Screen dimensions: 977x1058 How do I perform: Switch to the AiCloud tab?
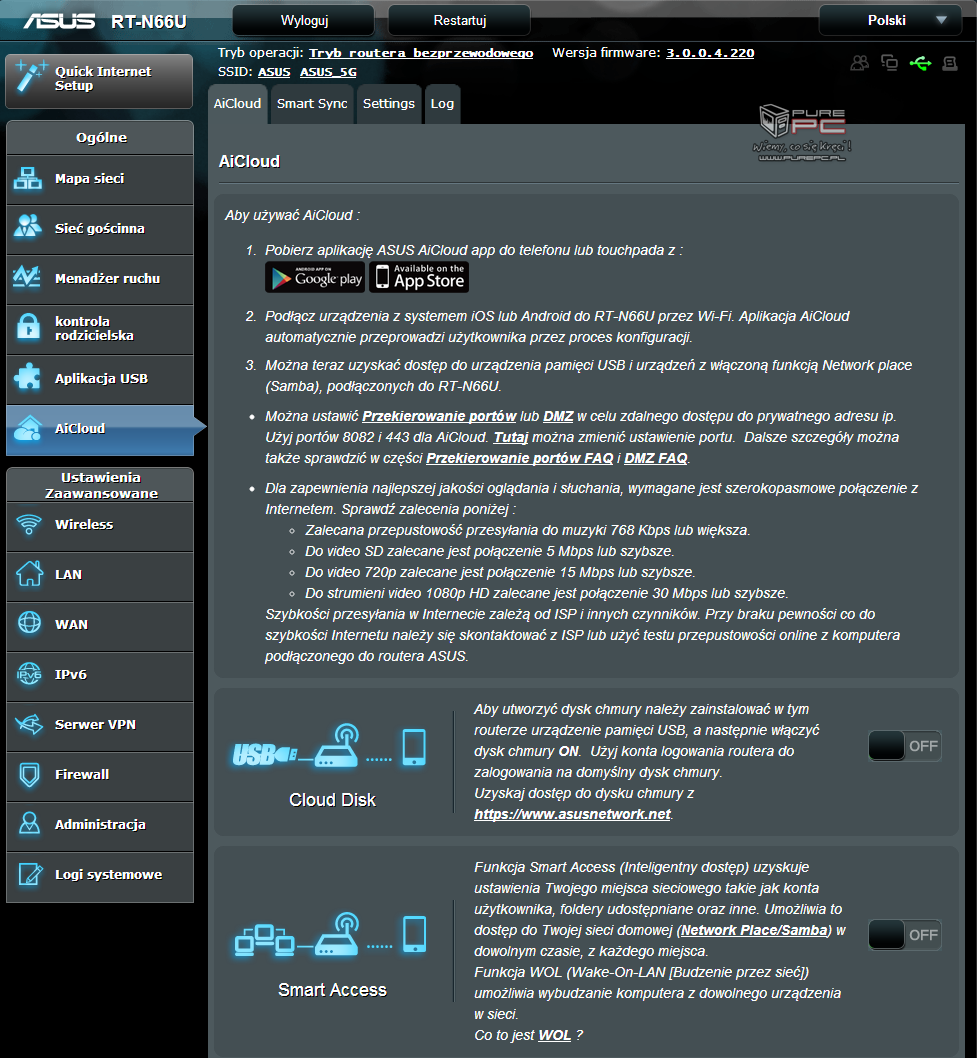coord(238,104)
